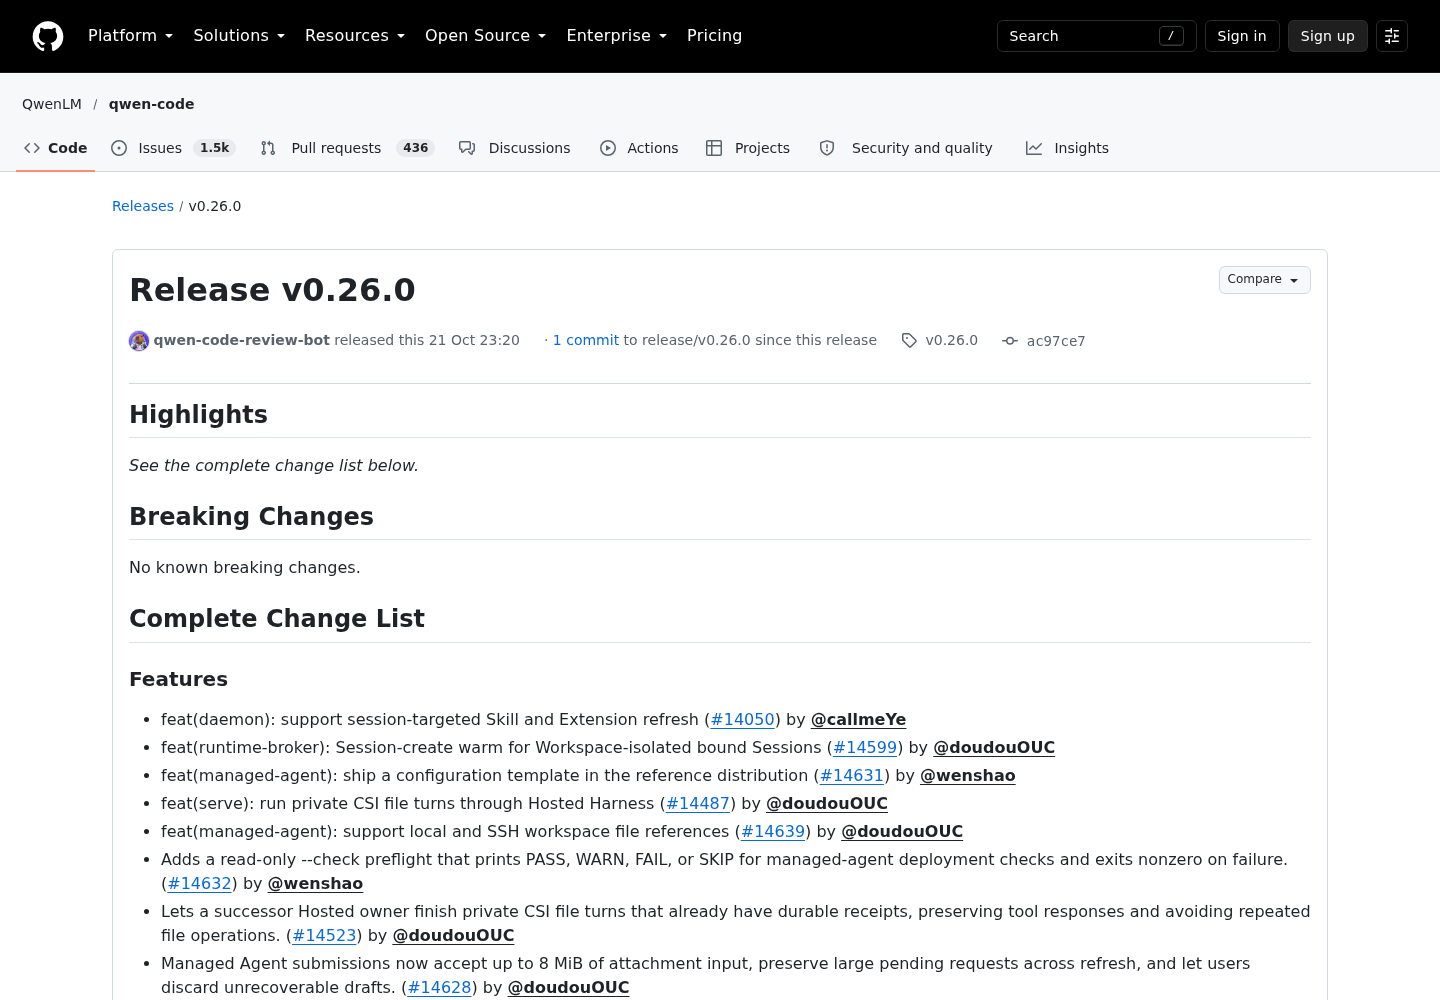Image resolution: width=1440 pixels, height=1000 pixels.
Task: Open the Pull requests tab
Action: tap(347, 148)
